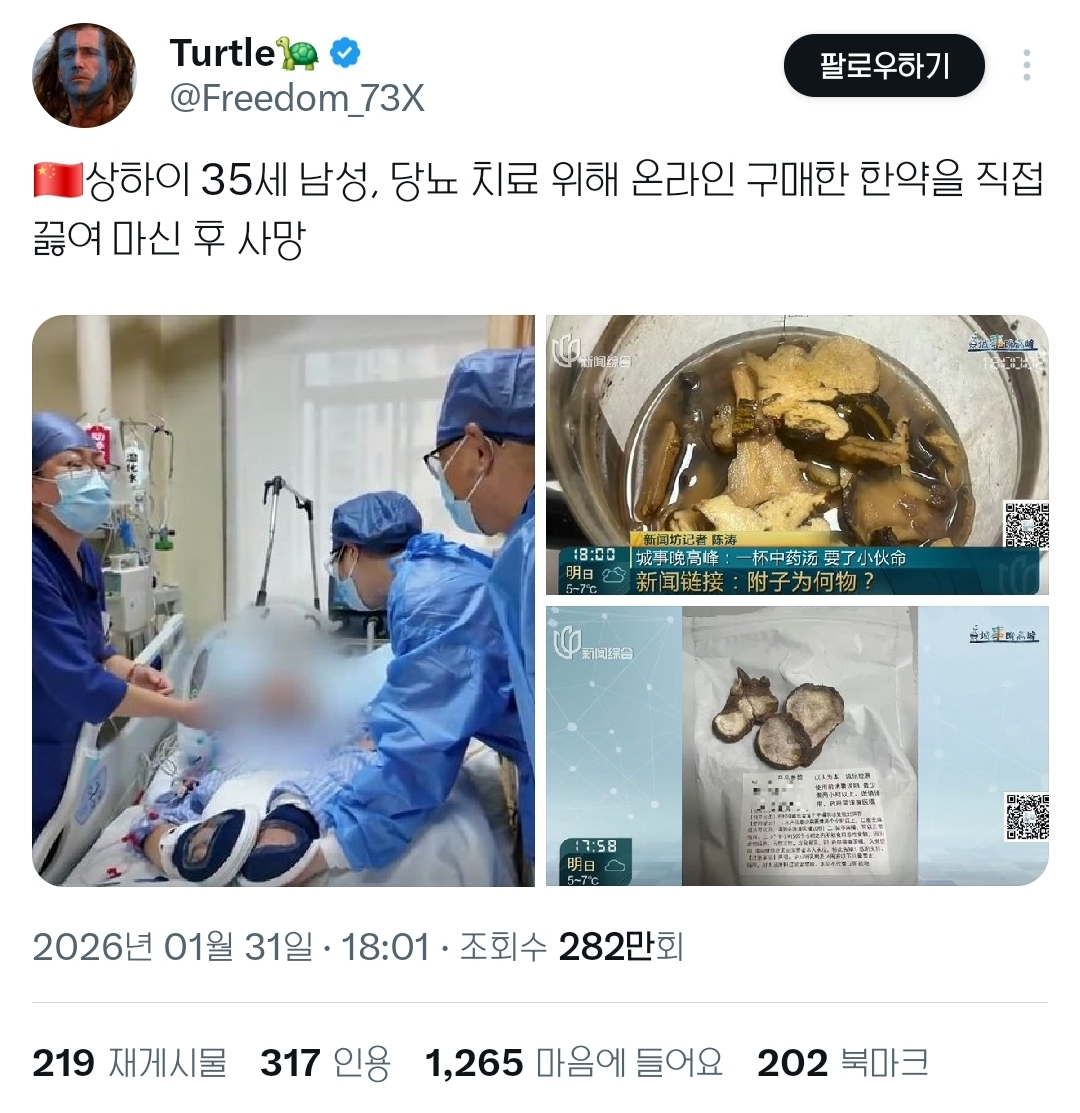Click the 팔로우하기 follow button

click(x=884, y=65)
